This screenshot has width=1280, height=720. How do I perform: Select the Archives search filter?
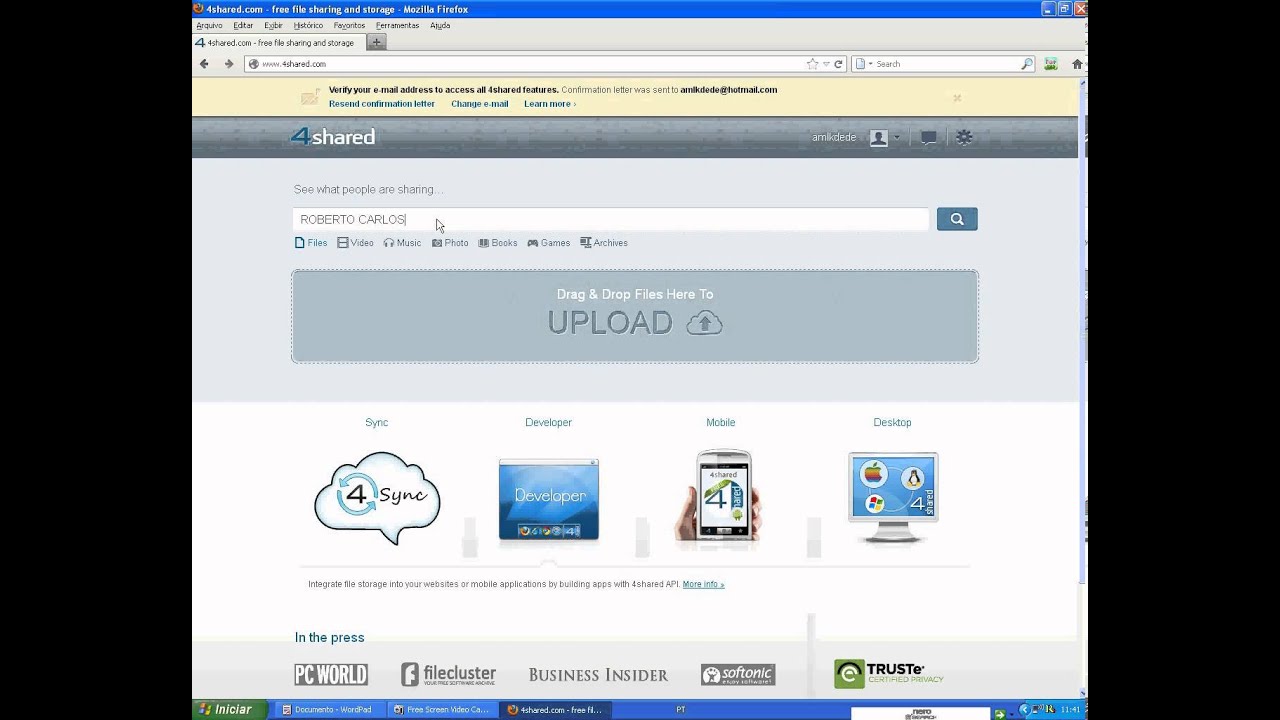pos(604,243)
